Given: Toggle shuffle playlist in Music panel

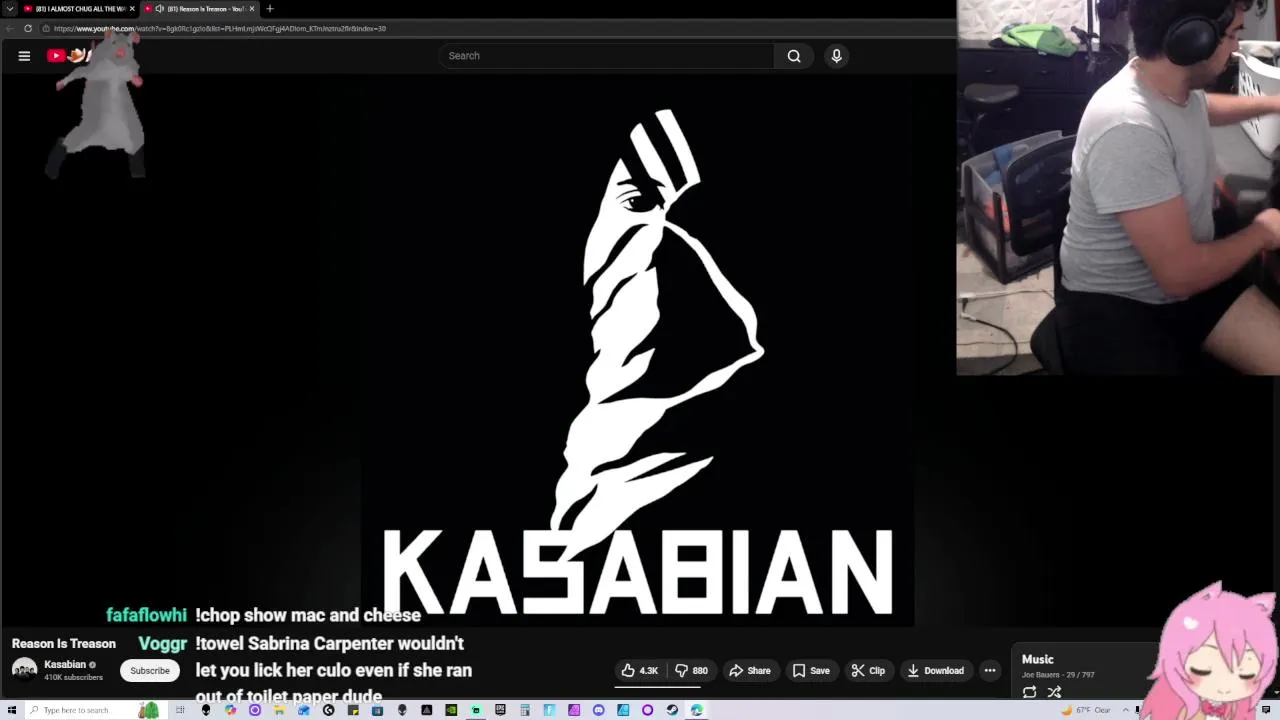Looking at the screenshot, I should point(1054,692).
